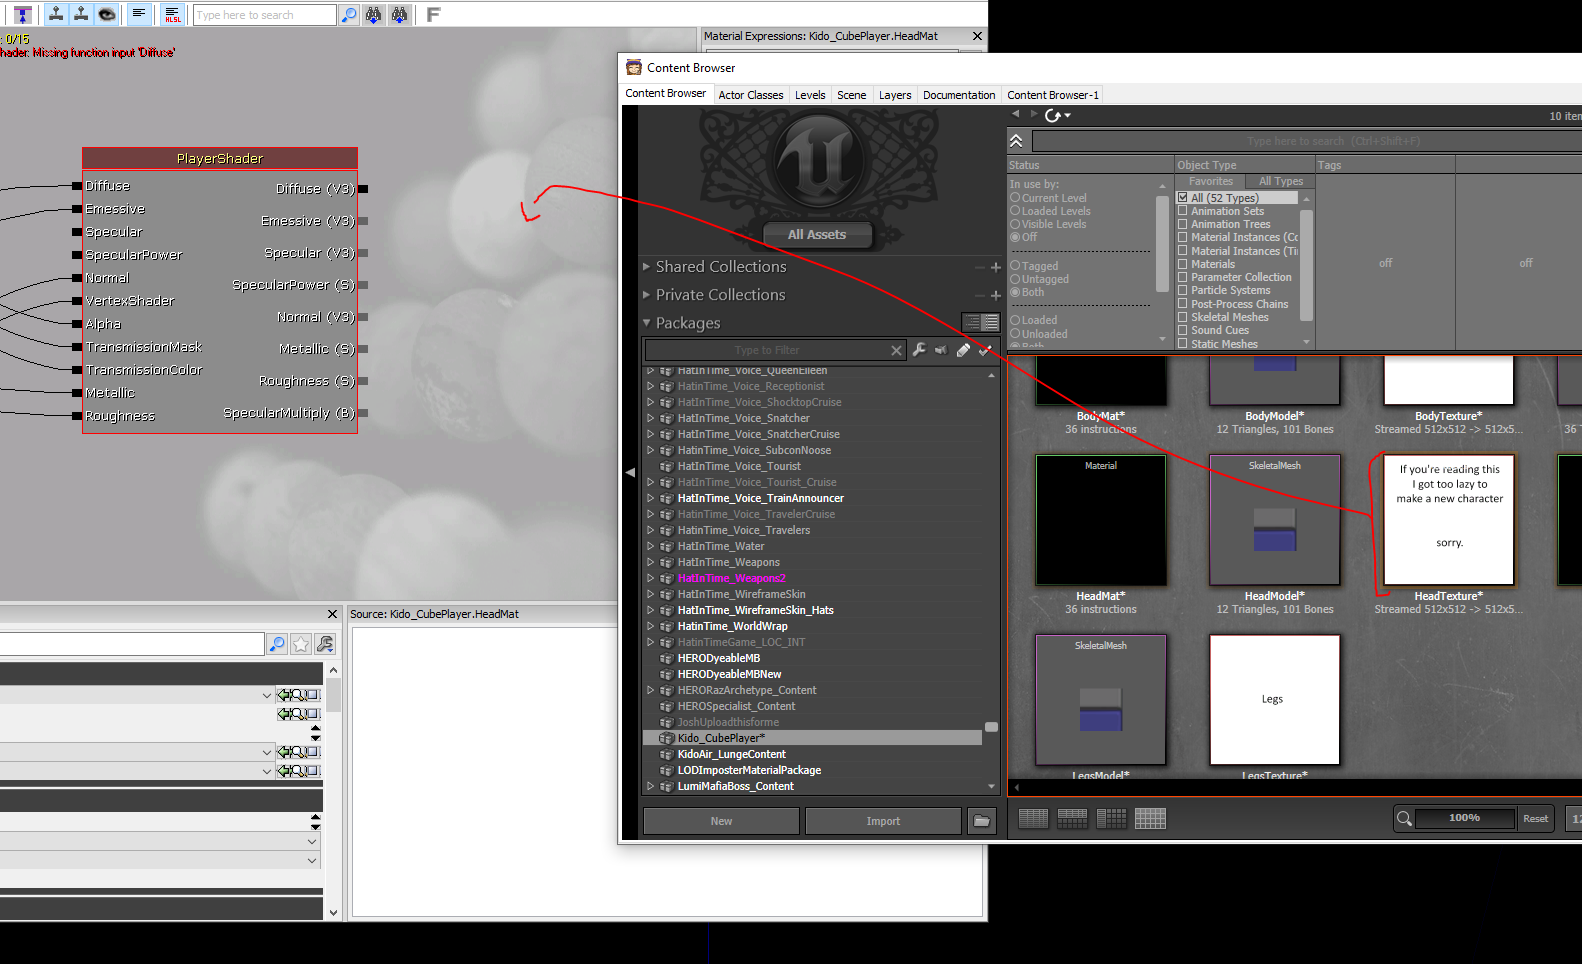Click binoculars find next icon

pyautogui.click(x=374, y=14)
